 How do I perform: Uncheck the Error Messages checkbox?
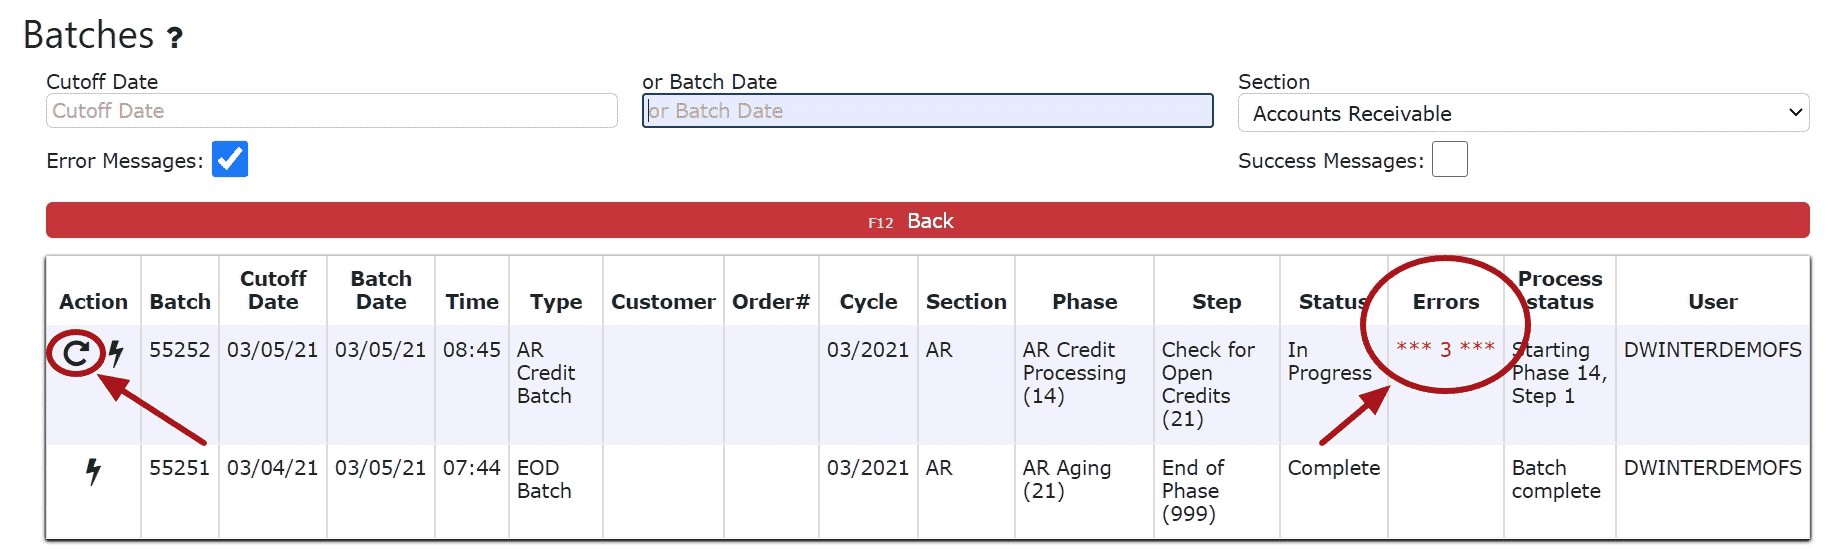[230, 160]
